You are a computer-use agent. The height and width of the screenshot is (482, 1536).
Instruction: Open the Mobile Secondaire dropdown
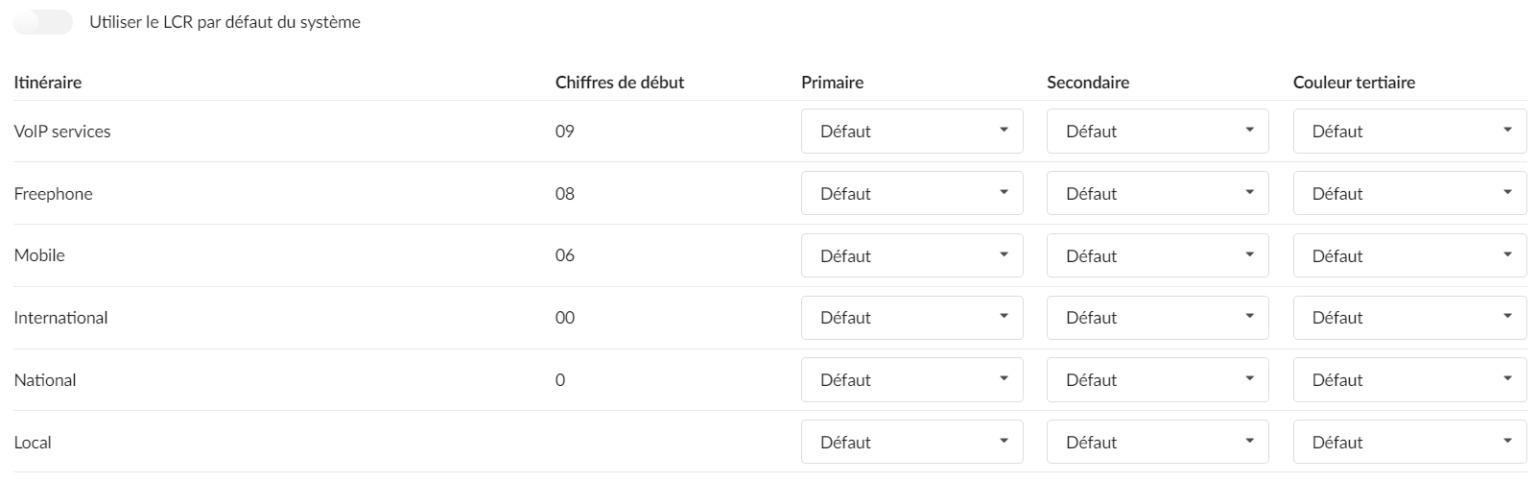tap(1157, 255)
